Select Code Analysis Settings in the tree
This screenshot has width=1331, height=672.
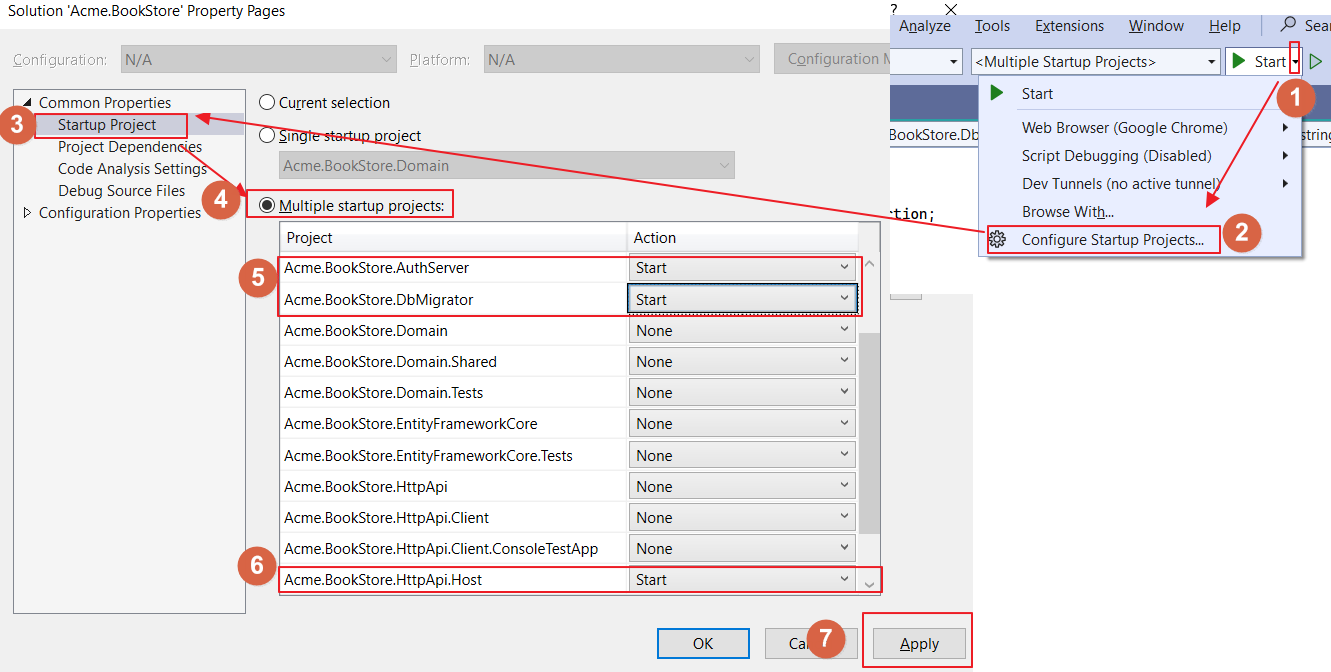click(132, 169)
